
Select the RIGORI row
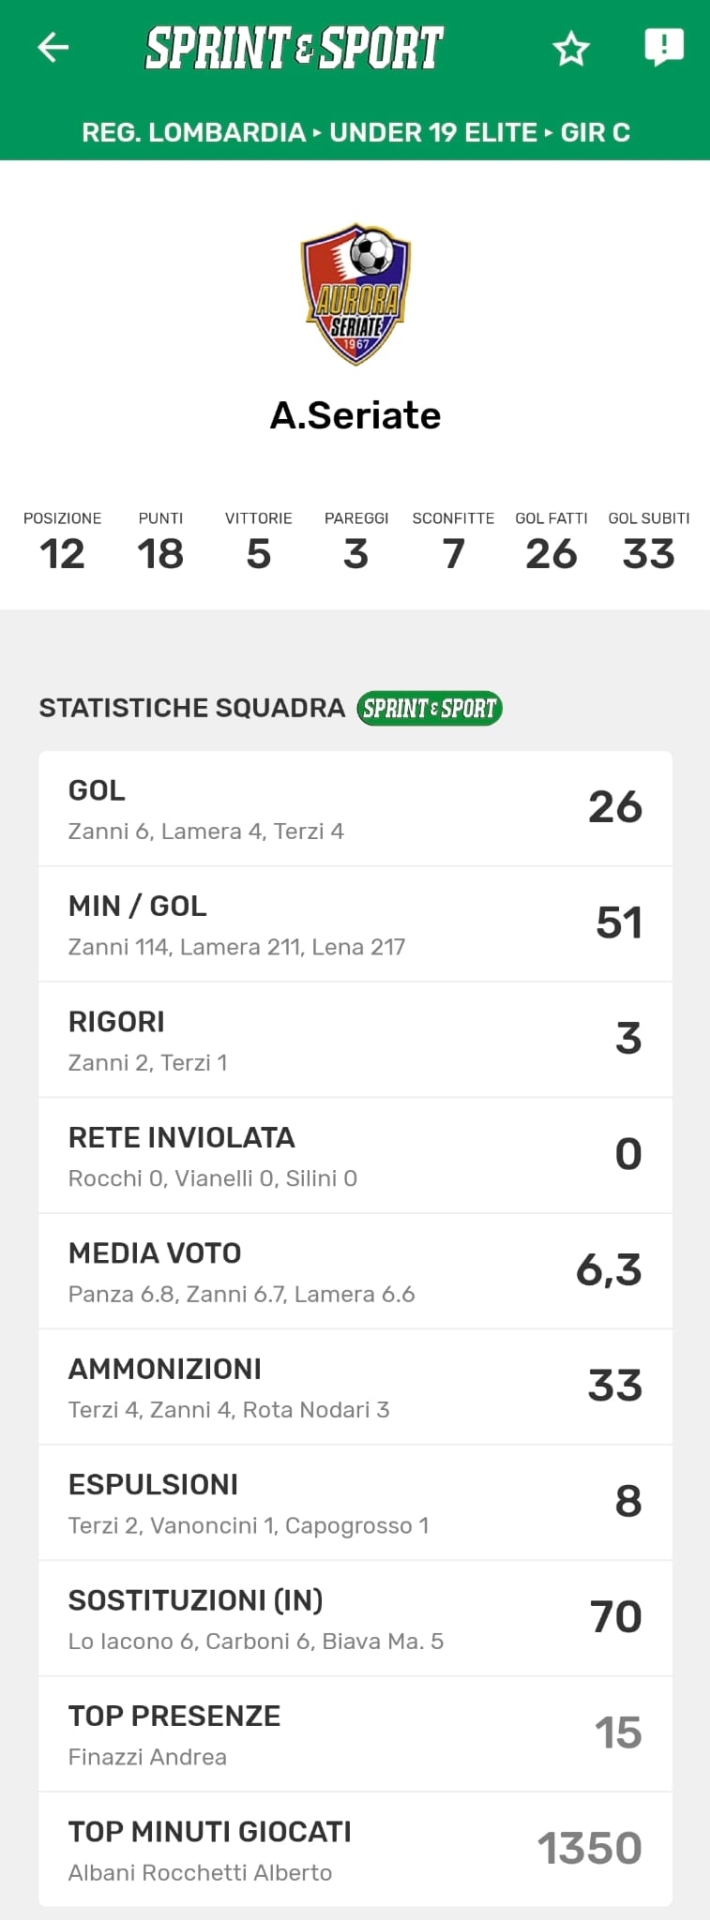[355, 1040]
